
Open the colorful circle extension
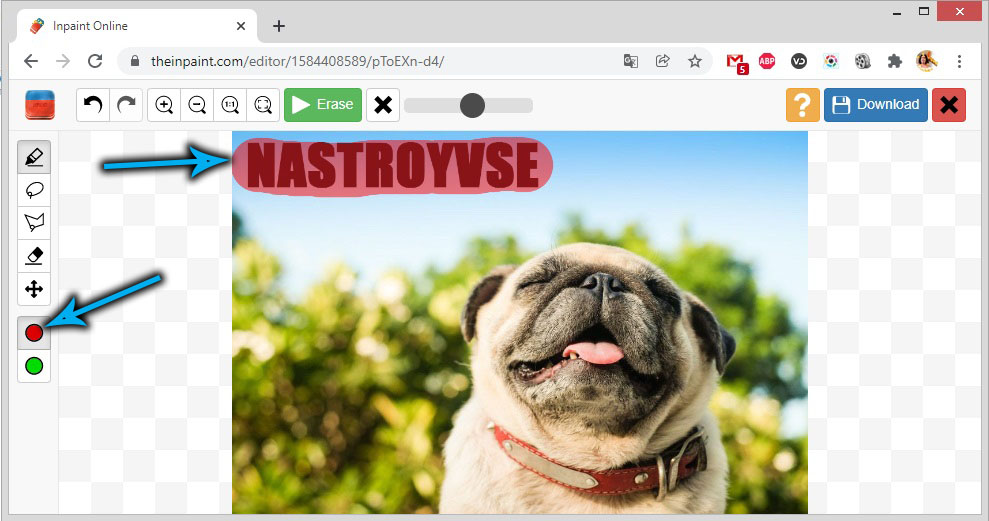831,61
